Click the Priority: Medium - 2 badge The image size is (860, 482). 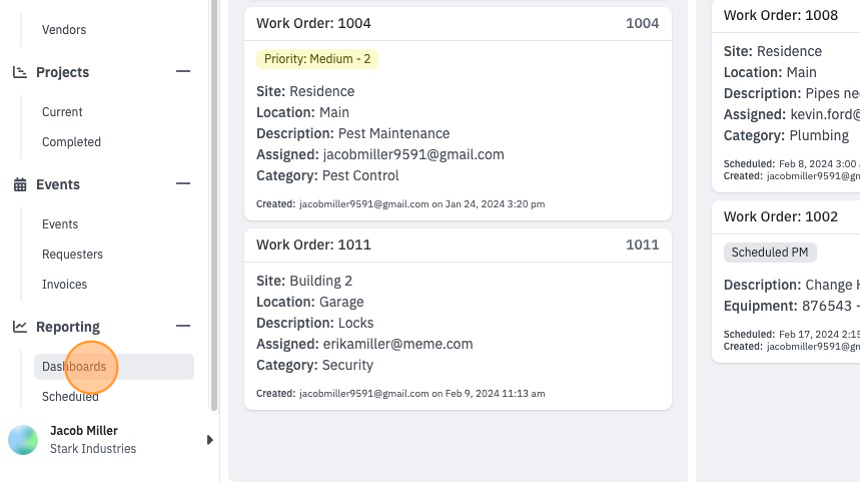click(x=317, y=59)
